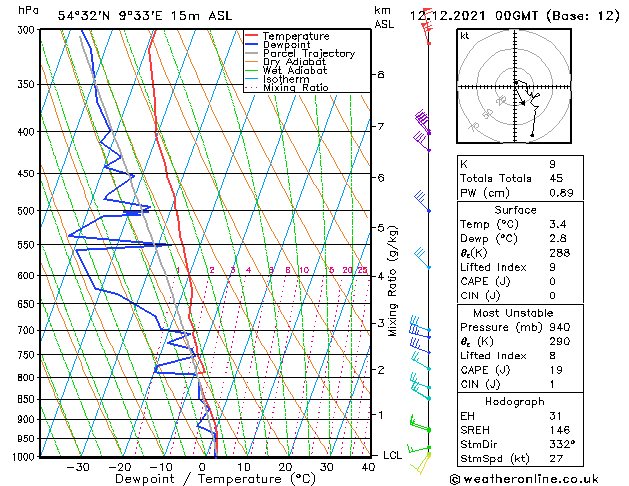The image size is (629, 486).
Task: Click the Pressure (mb) value 940
Action: (560, 327)
